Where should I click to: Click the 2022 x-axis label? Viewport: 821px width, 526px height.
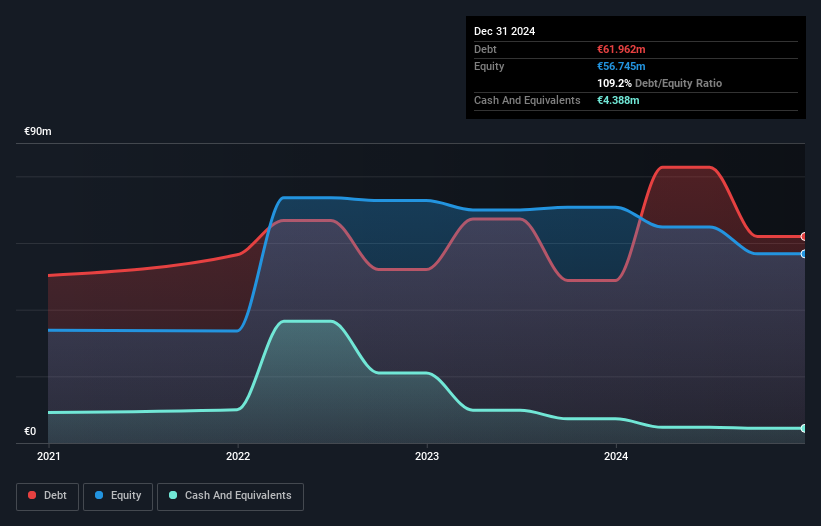click(x=238, y=456)
